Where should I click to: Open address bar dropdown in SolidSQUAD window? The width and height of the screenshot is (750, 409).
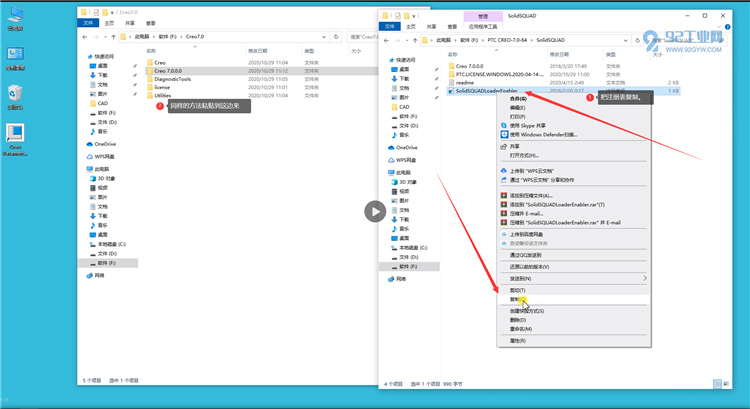point(625,40)
